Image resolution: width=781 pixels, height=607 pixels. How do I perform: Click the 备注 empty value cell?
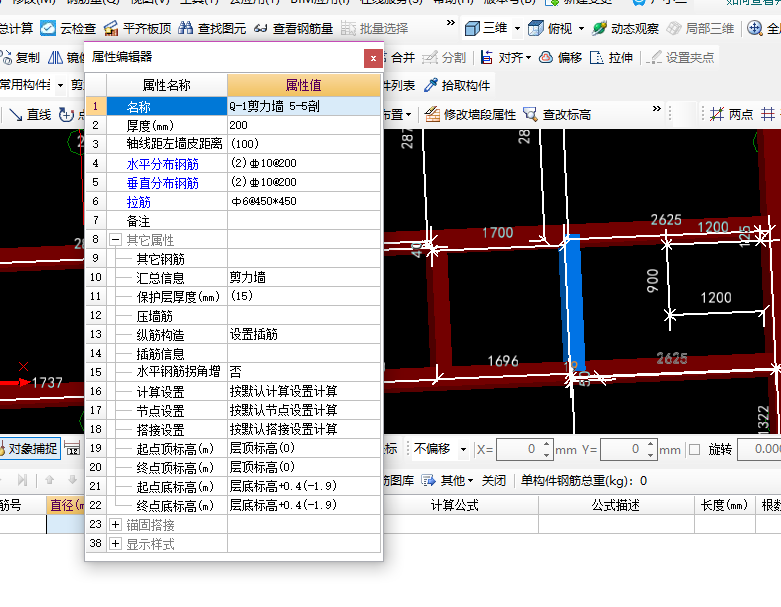tap(304, 221)
